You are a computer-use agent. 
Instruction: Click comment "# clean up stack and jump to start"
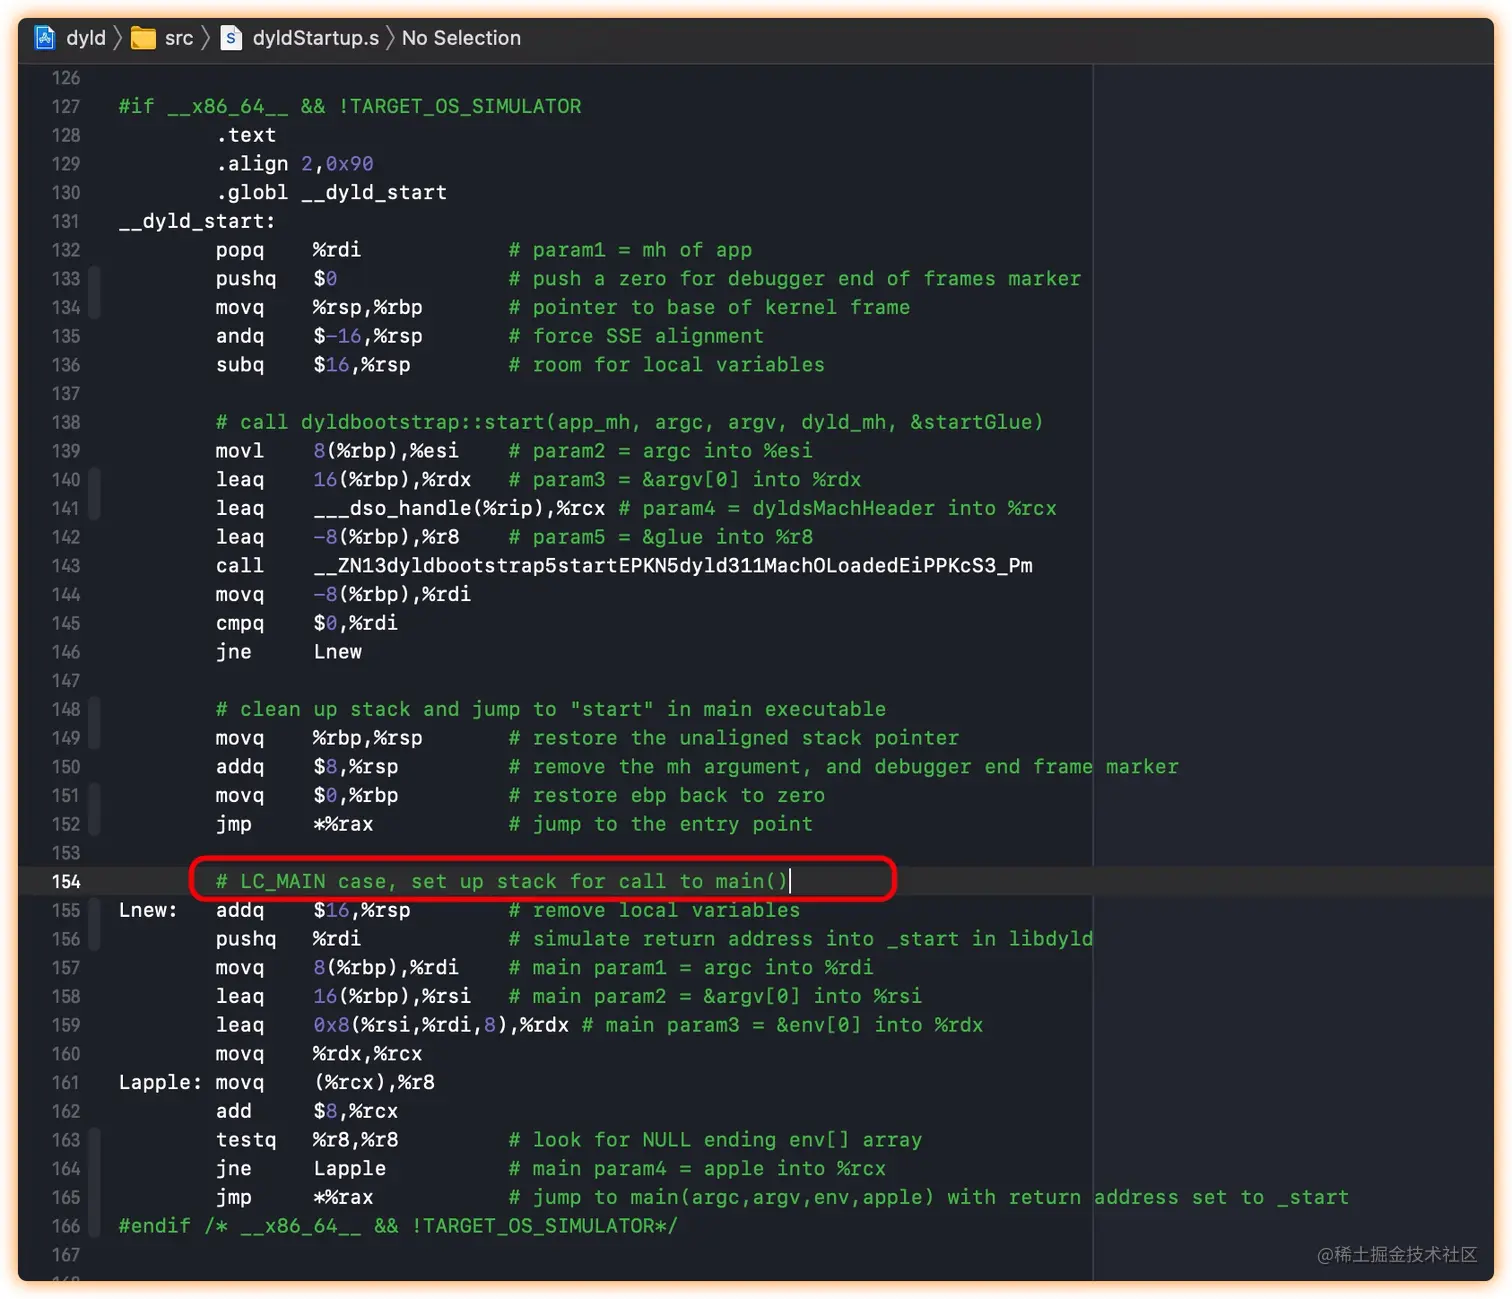(x=551, y=709)
